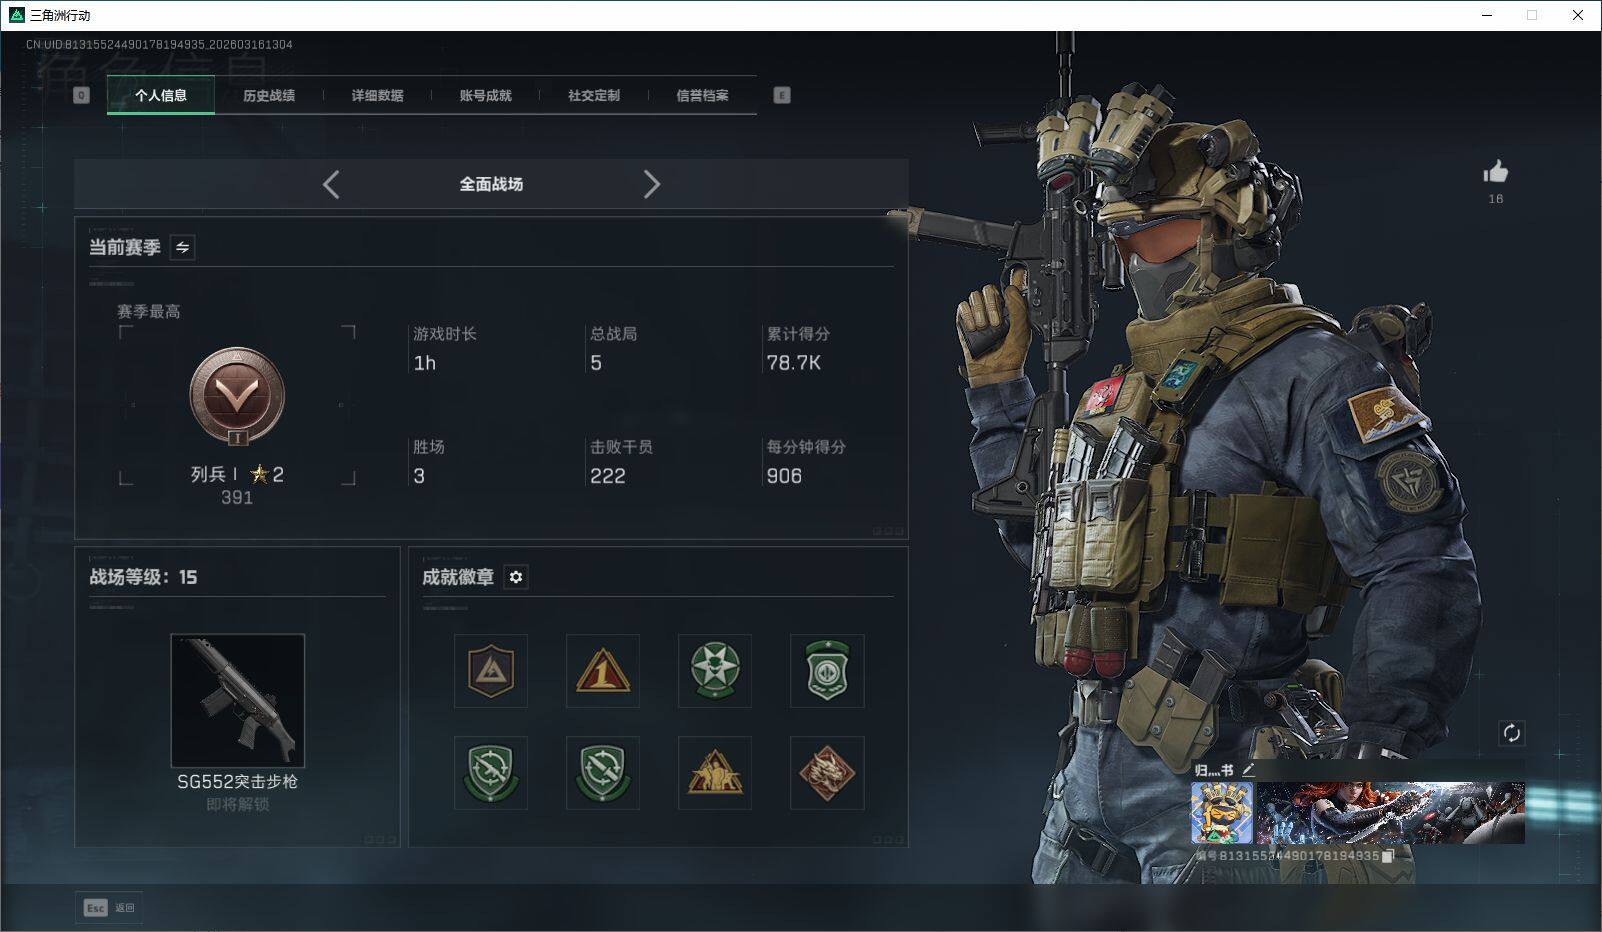Click the pencil icon to edit the nickname
The image size is (1602, 932).
(1248, 770)
